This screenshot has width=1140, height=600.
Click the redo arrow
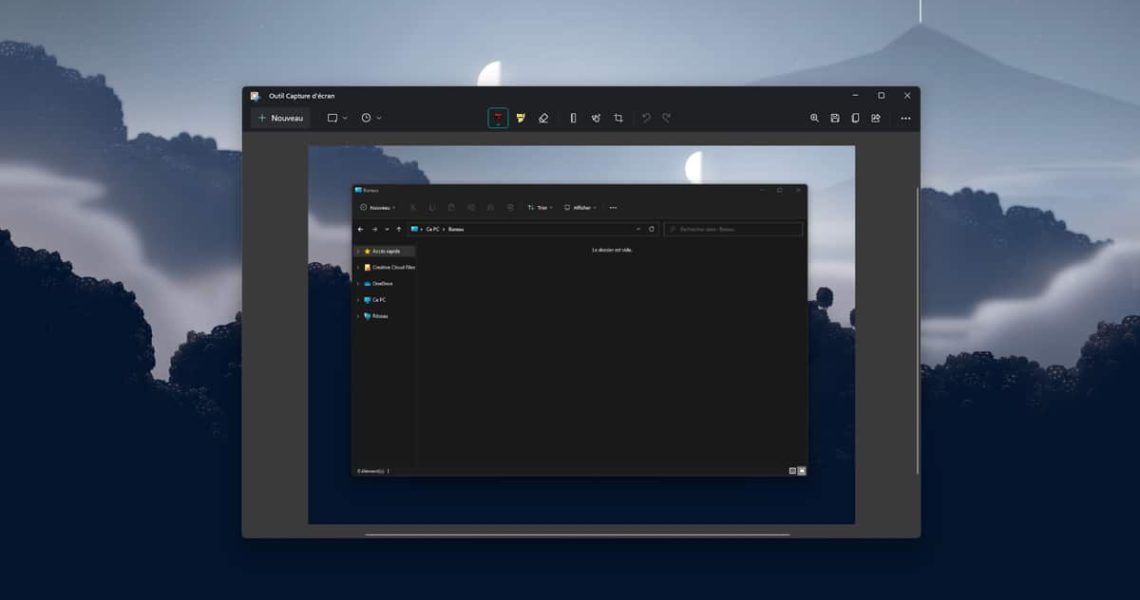pos(666,118)
